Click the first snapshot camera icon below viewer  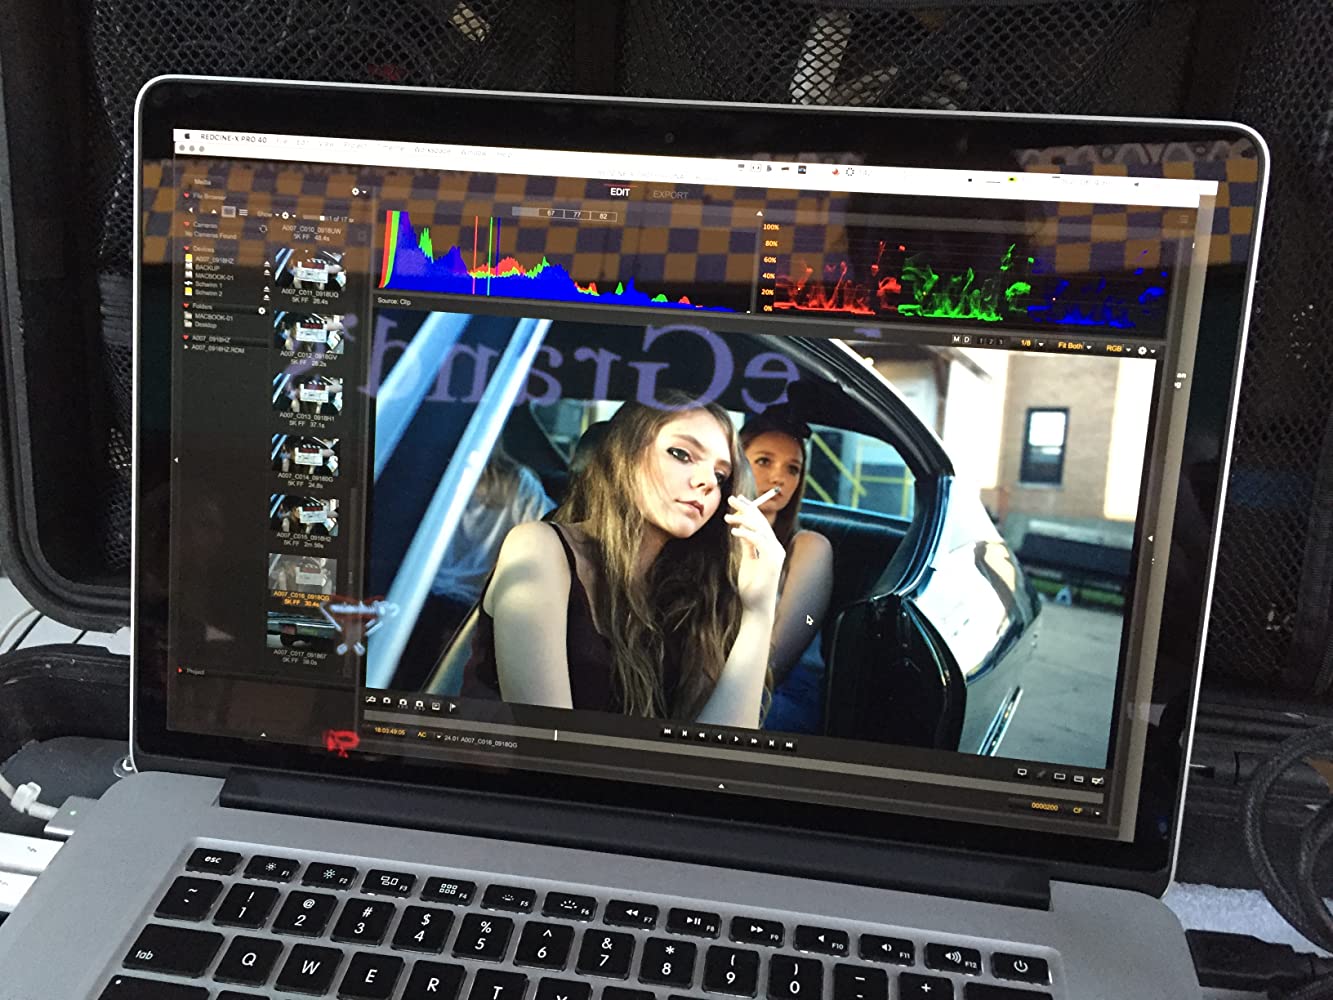pyautogui.click(x=387, y=702)
